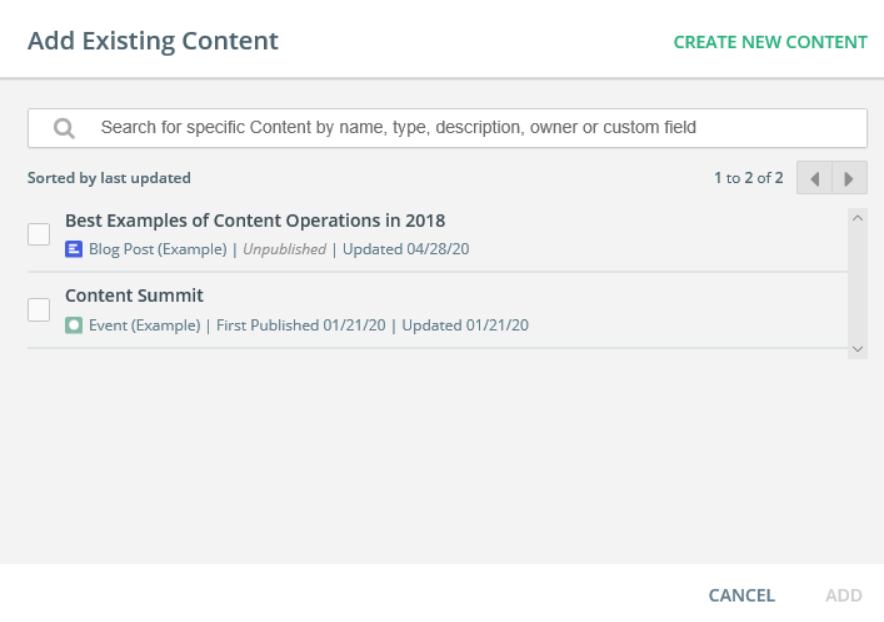
Task: Click the blue Blog Post type icon
Action: pos(73,249)
